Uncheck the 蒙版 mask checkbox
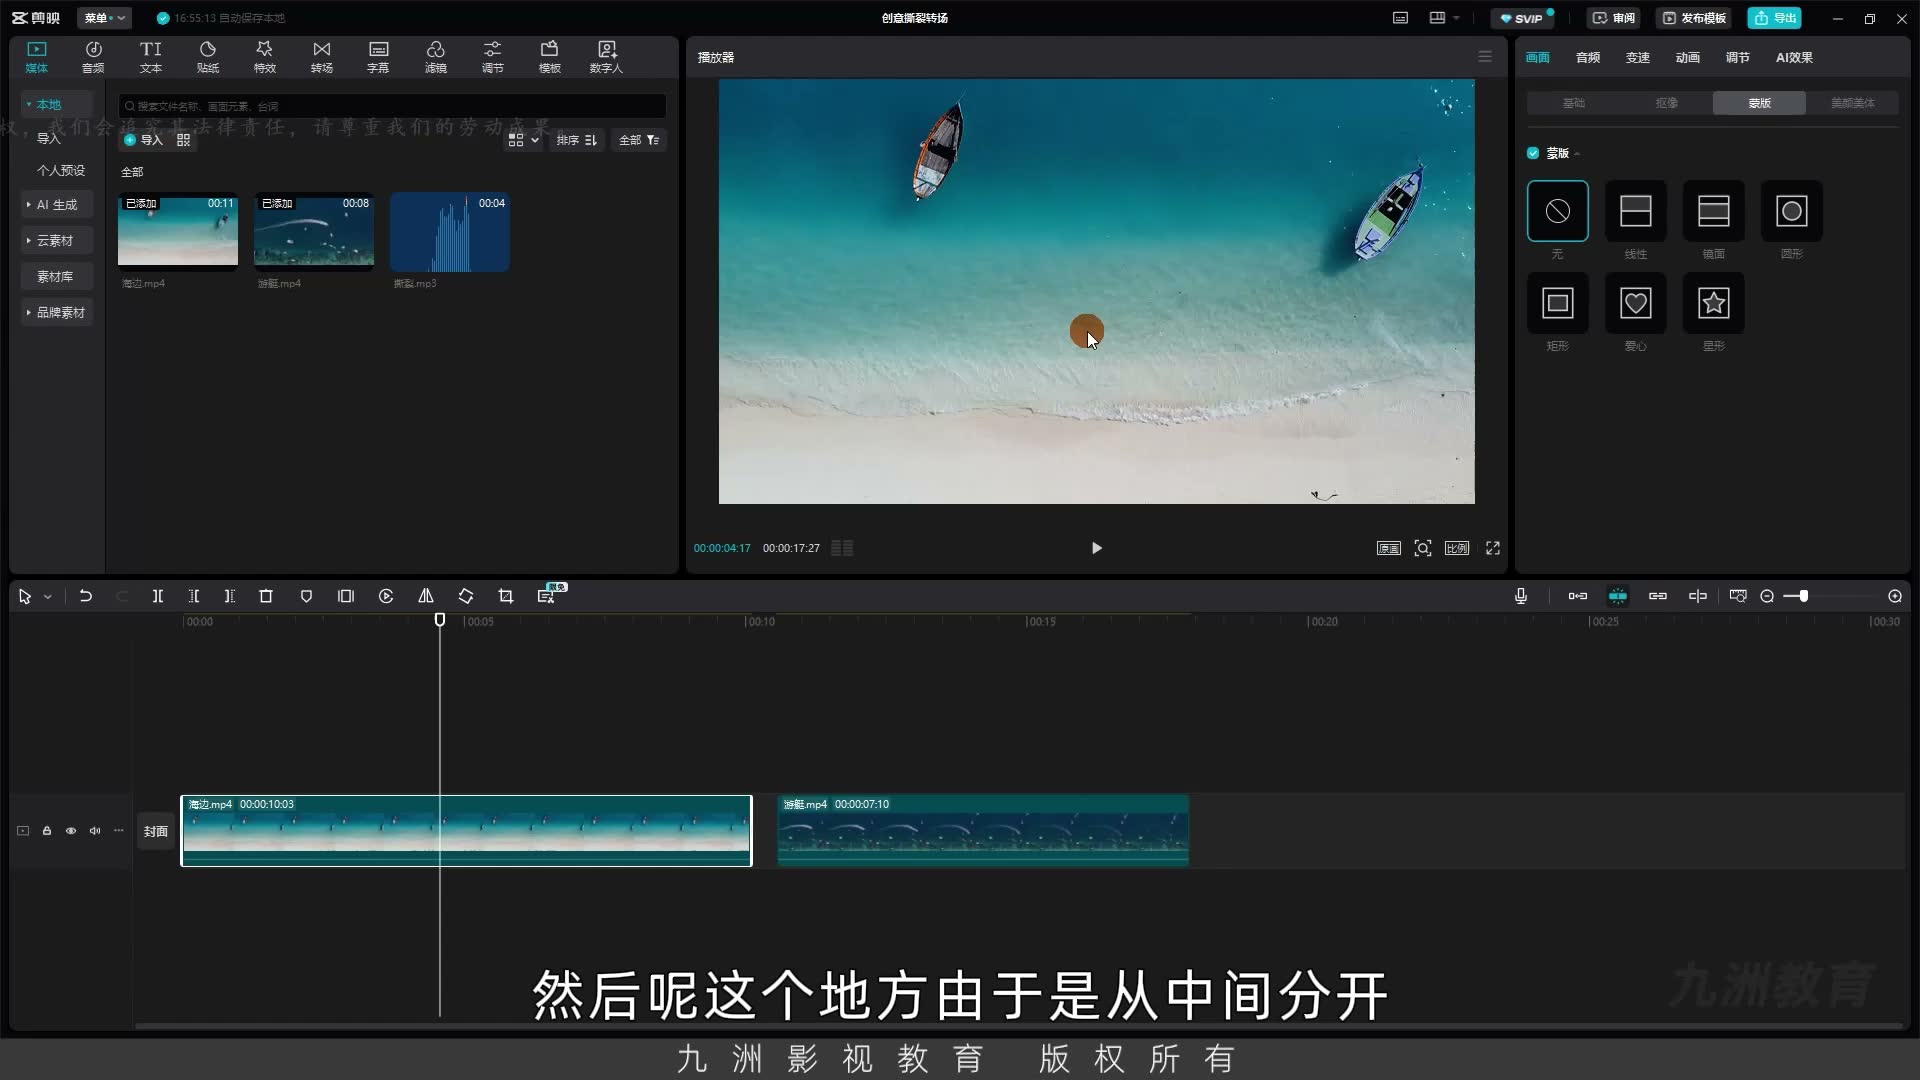 tap(1533, 153)
